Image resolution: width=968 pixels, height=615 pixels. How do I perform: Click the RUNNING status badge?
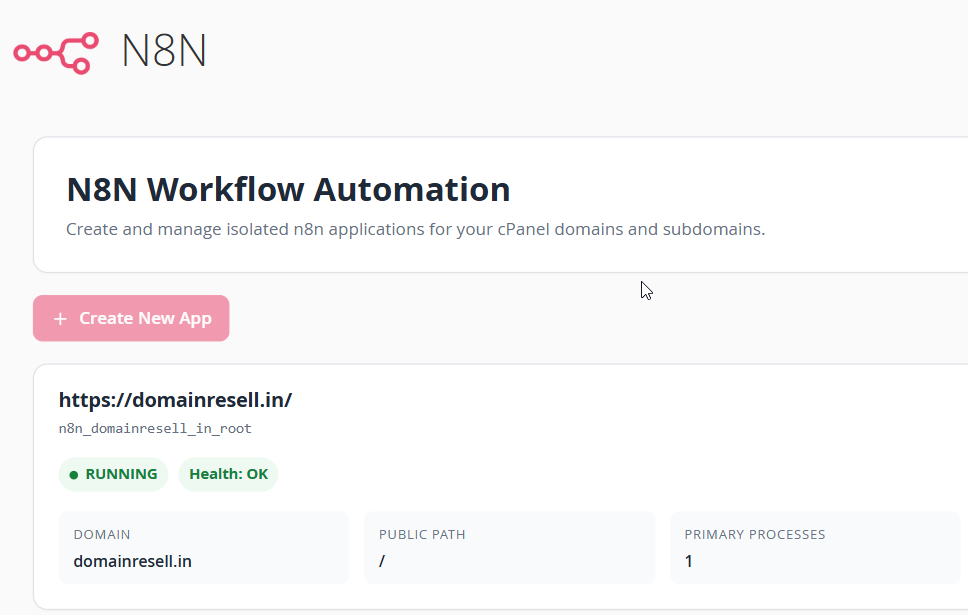coord(114,474)
